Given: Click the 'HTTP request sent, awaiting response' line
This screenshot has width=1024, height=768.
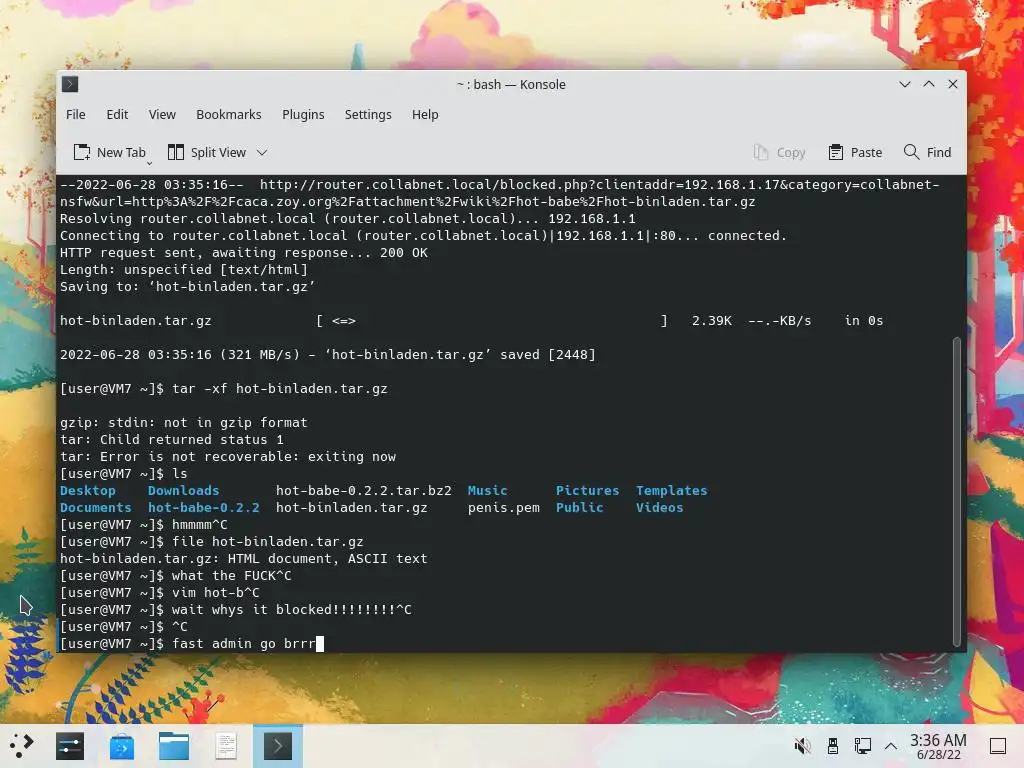Looking at the screenshot, I should click(244, 253).
